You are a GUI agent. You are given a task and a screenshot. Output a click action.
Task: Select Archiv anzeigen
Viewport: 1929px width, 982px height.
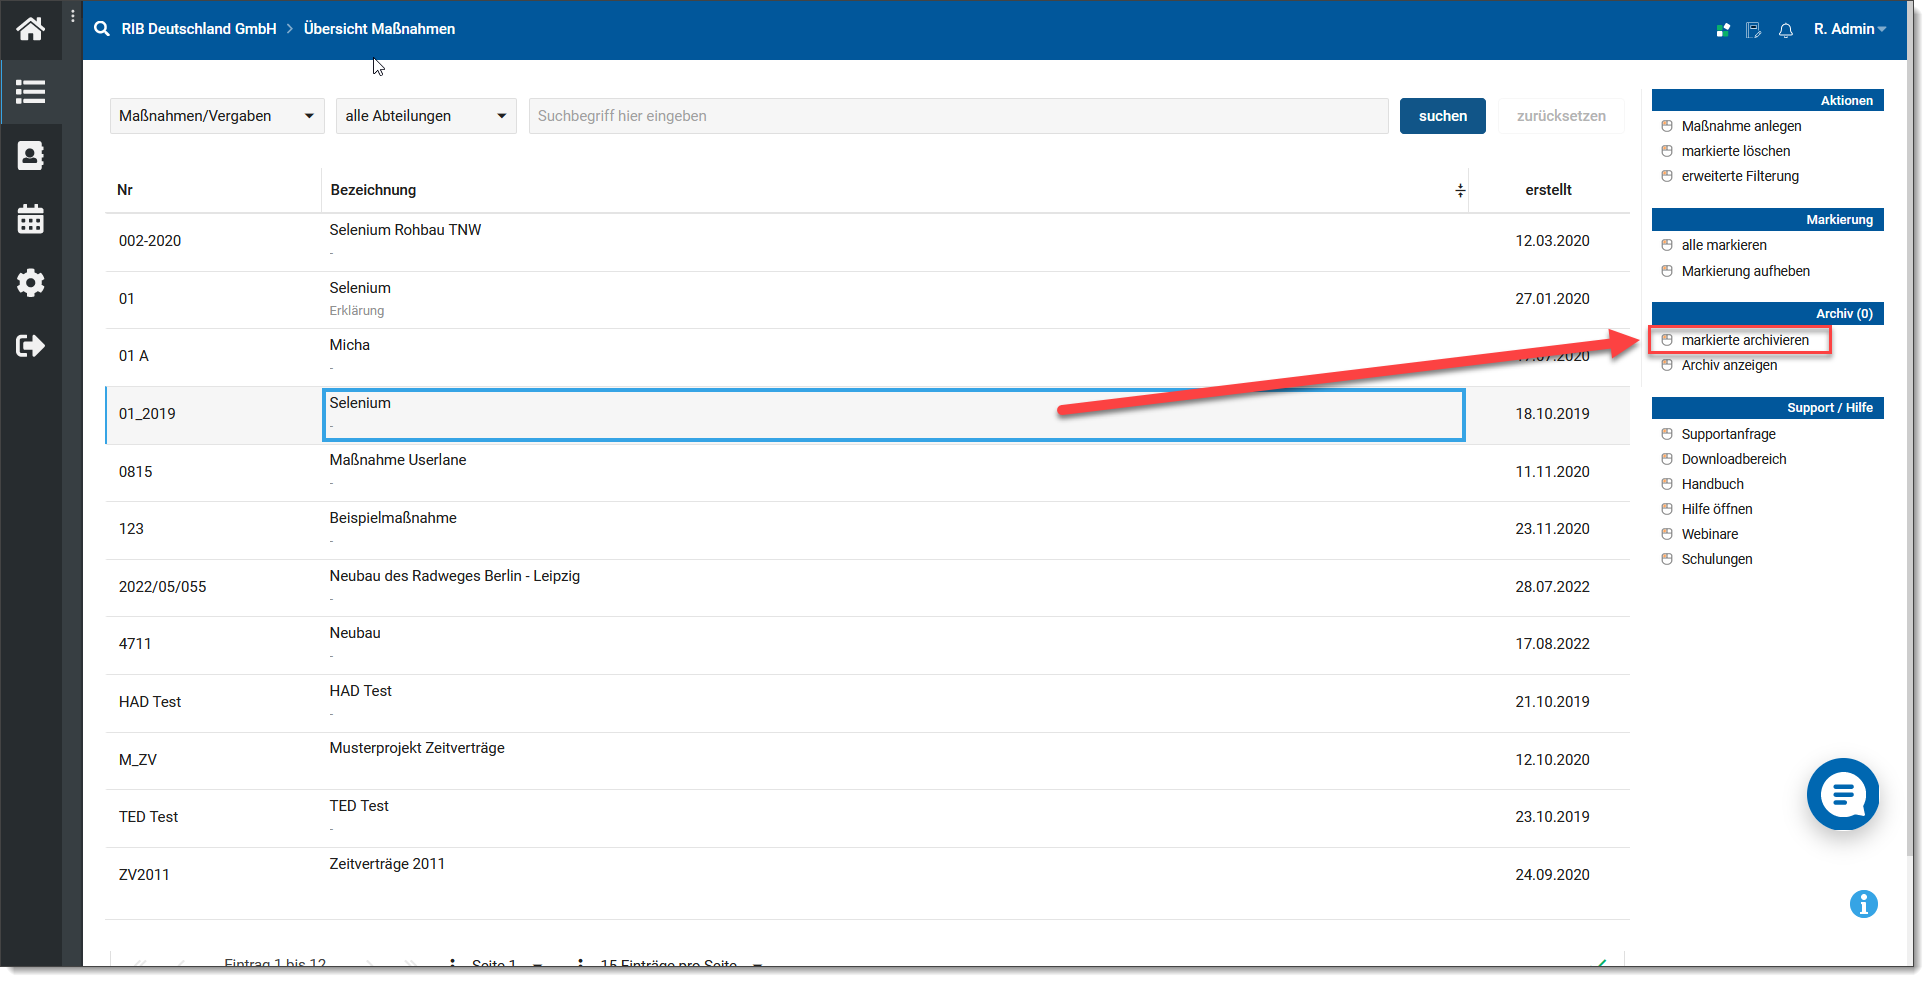click(1729, 365)
